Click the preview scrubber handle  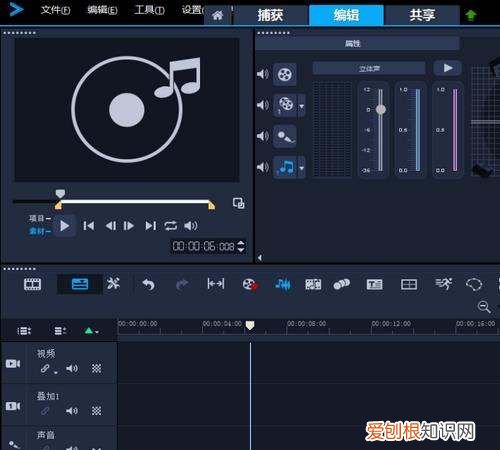coord(60,193)
